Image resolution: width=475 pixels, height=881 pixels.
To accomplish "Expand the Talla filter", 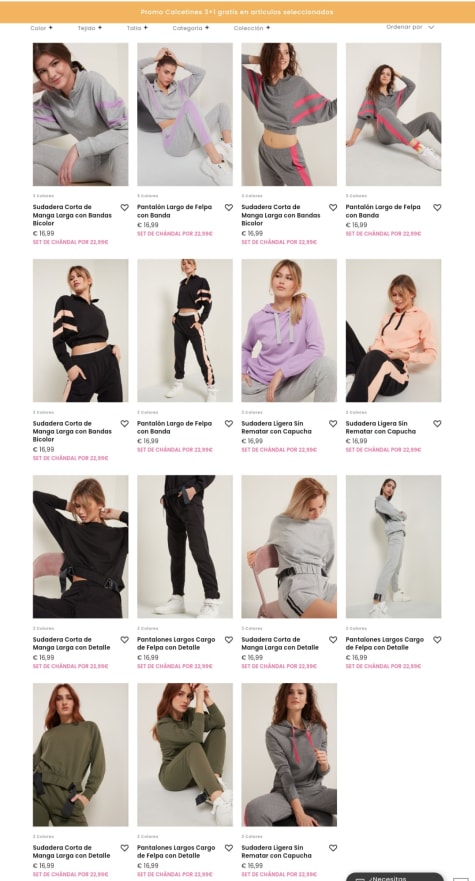I will [x=137, y=28].
